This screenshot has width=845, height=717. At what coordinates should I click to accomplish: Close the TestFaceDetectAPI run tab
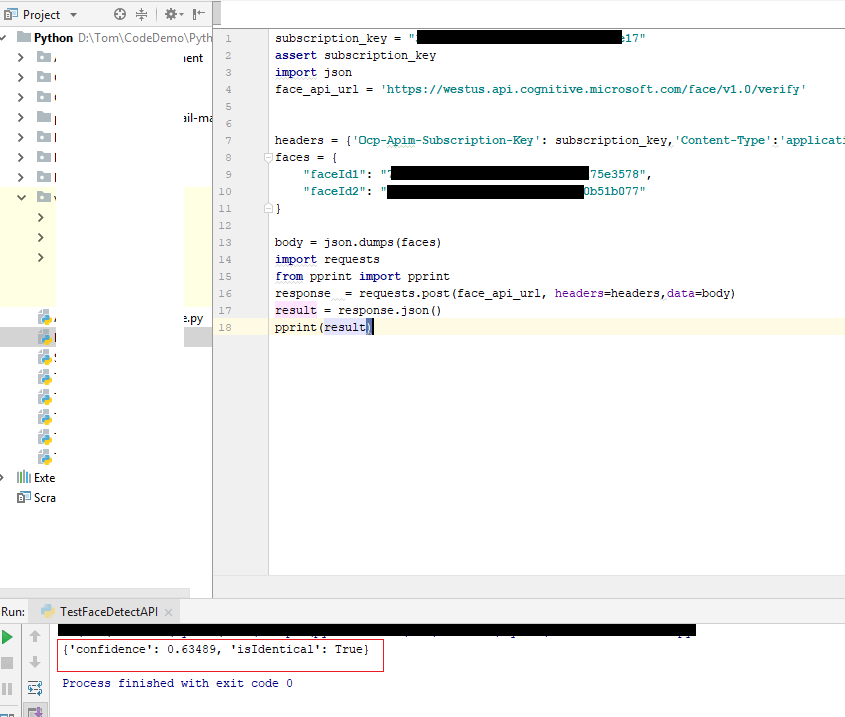[168, 612]
